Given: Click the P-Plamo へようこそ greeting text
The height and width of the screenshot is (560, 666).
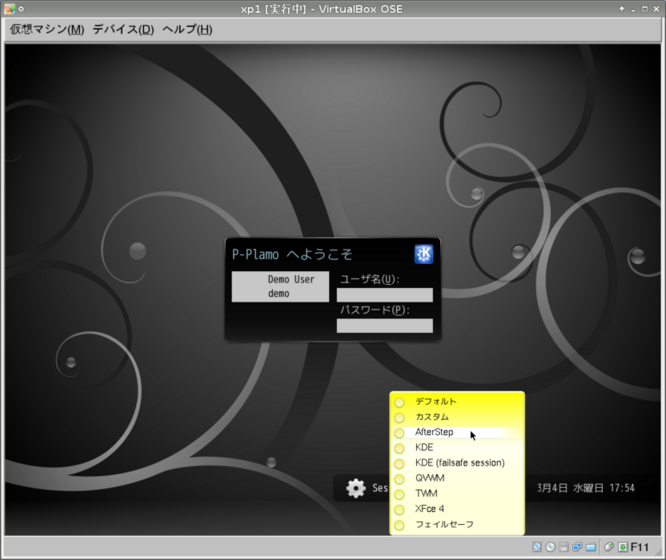Looking at the screenshot, I should 292,254.
